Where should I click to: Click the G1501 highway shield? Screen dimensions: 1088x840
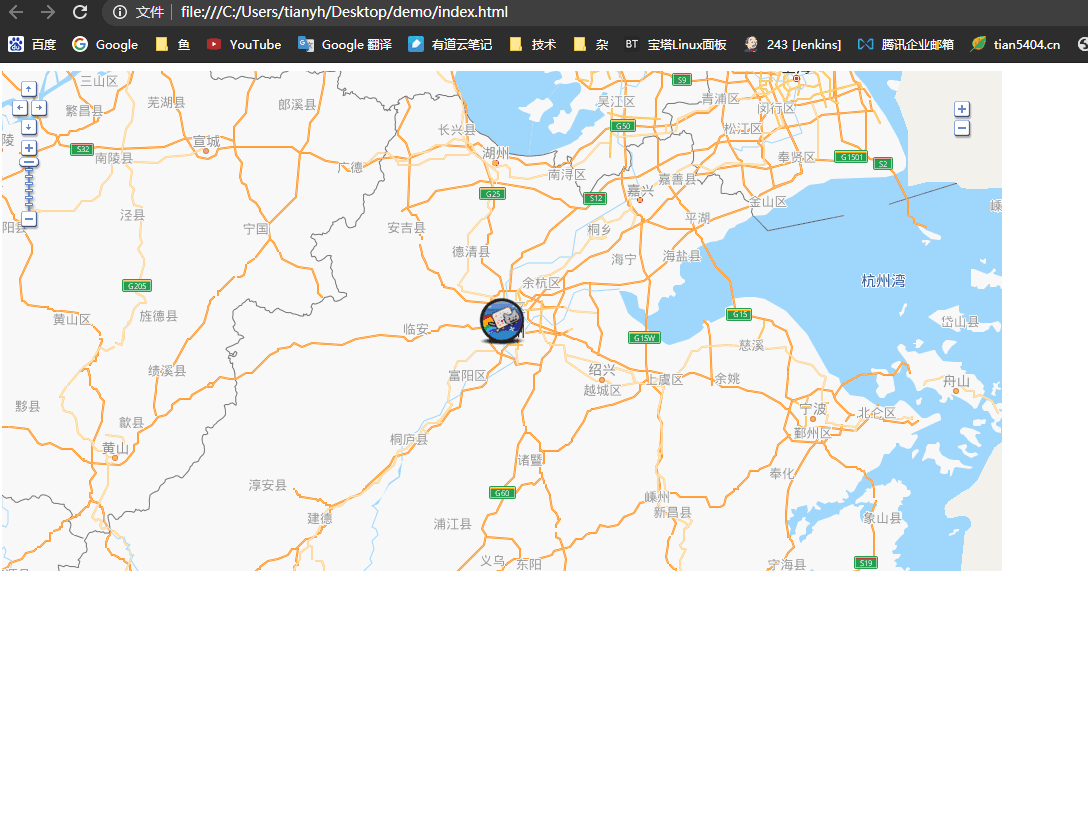851,157
